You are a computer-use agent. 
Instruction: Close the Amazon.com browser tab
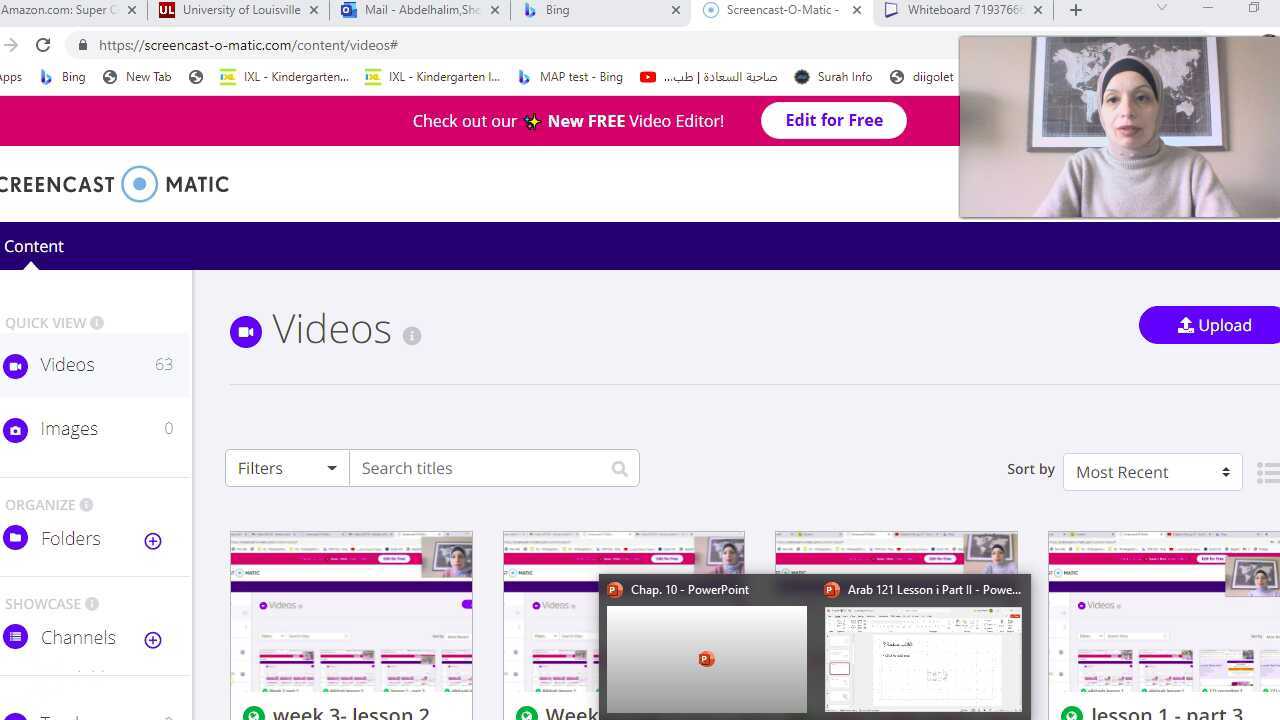[132, 10]
